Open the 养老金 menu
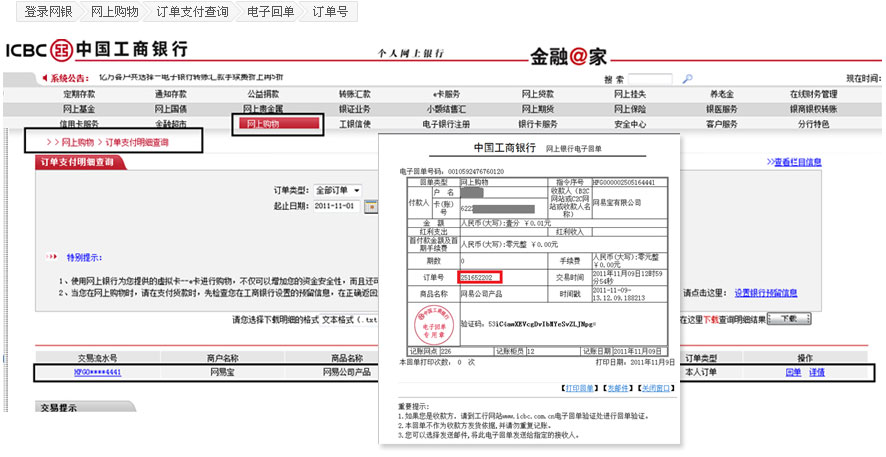This screenshot has height=457, width=886. (x=722, y=94)
